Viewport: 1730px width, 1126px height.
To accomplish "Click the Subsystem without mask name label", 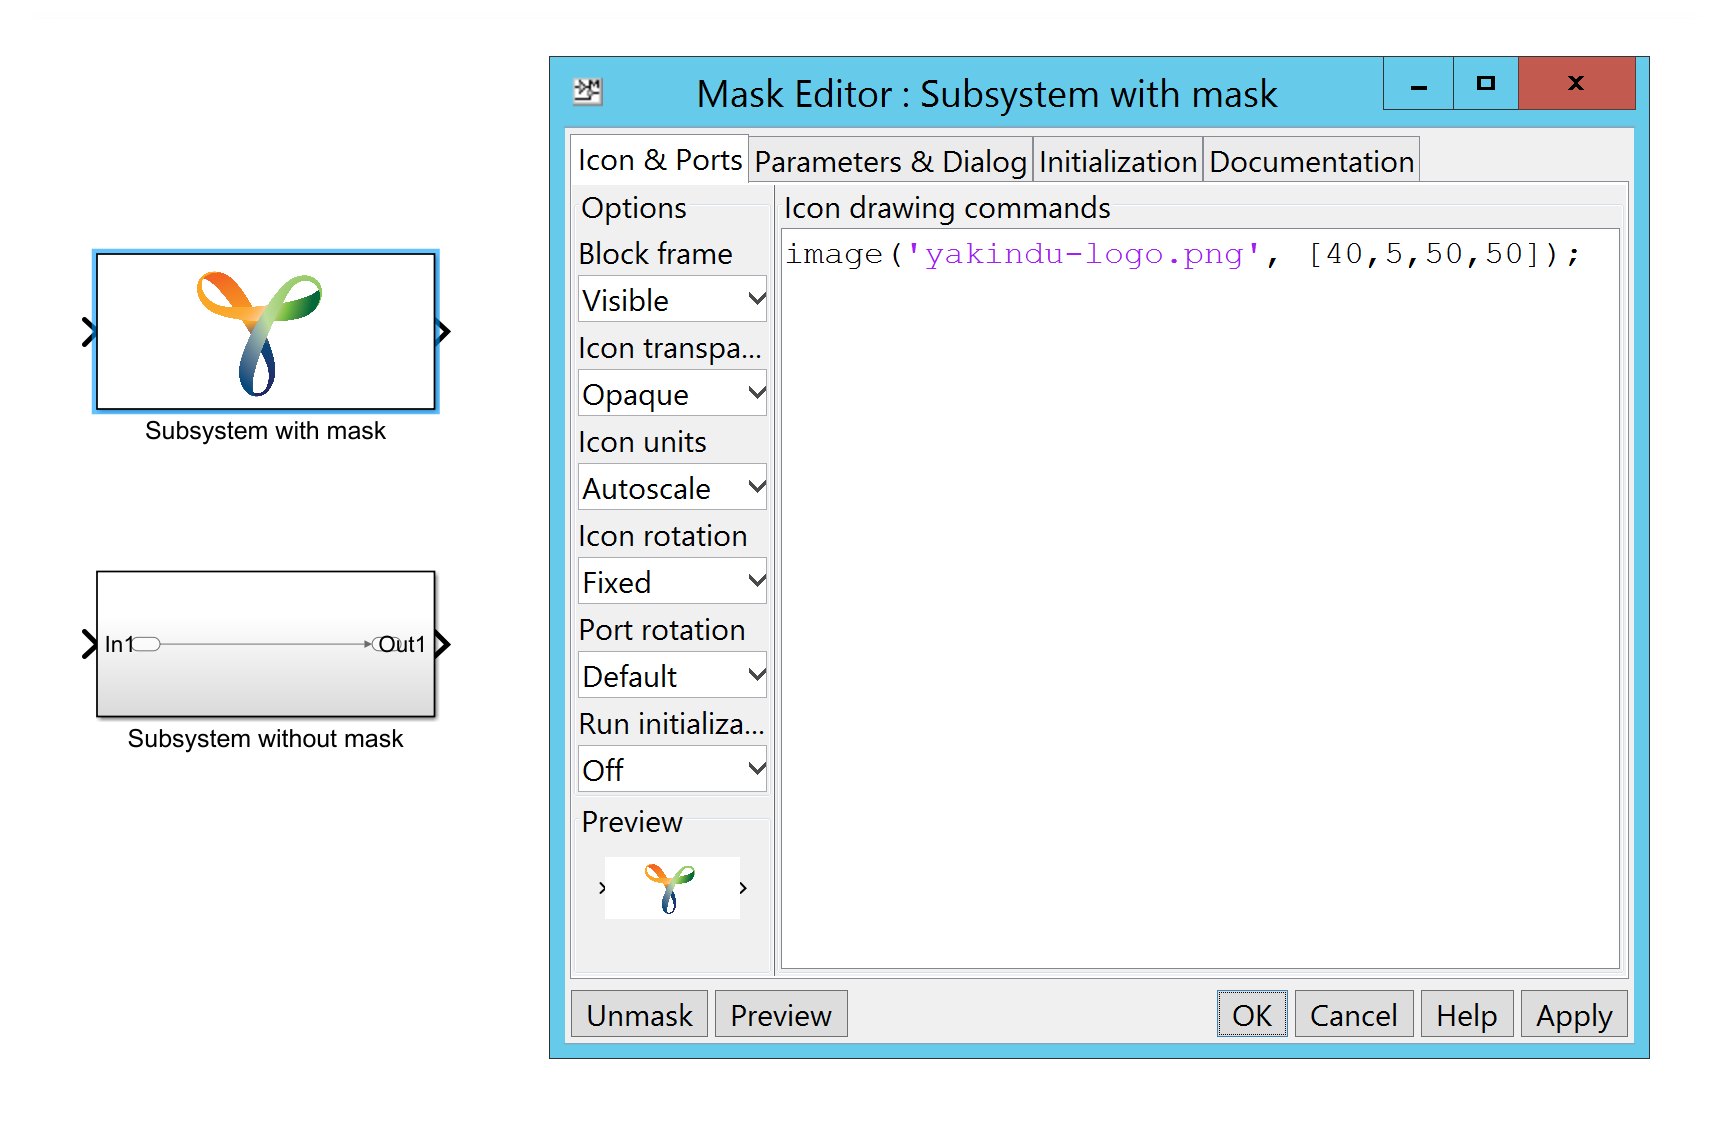I will (265, 739).
